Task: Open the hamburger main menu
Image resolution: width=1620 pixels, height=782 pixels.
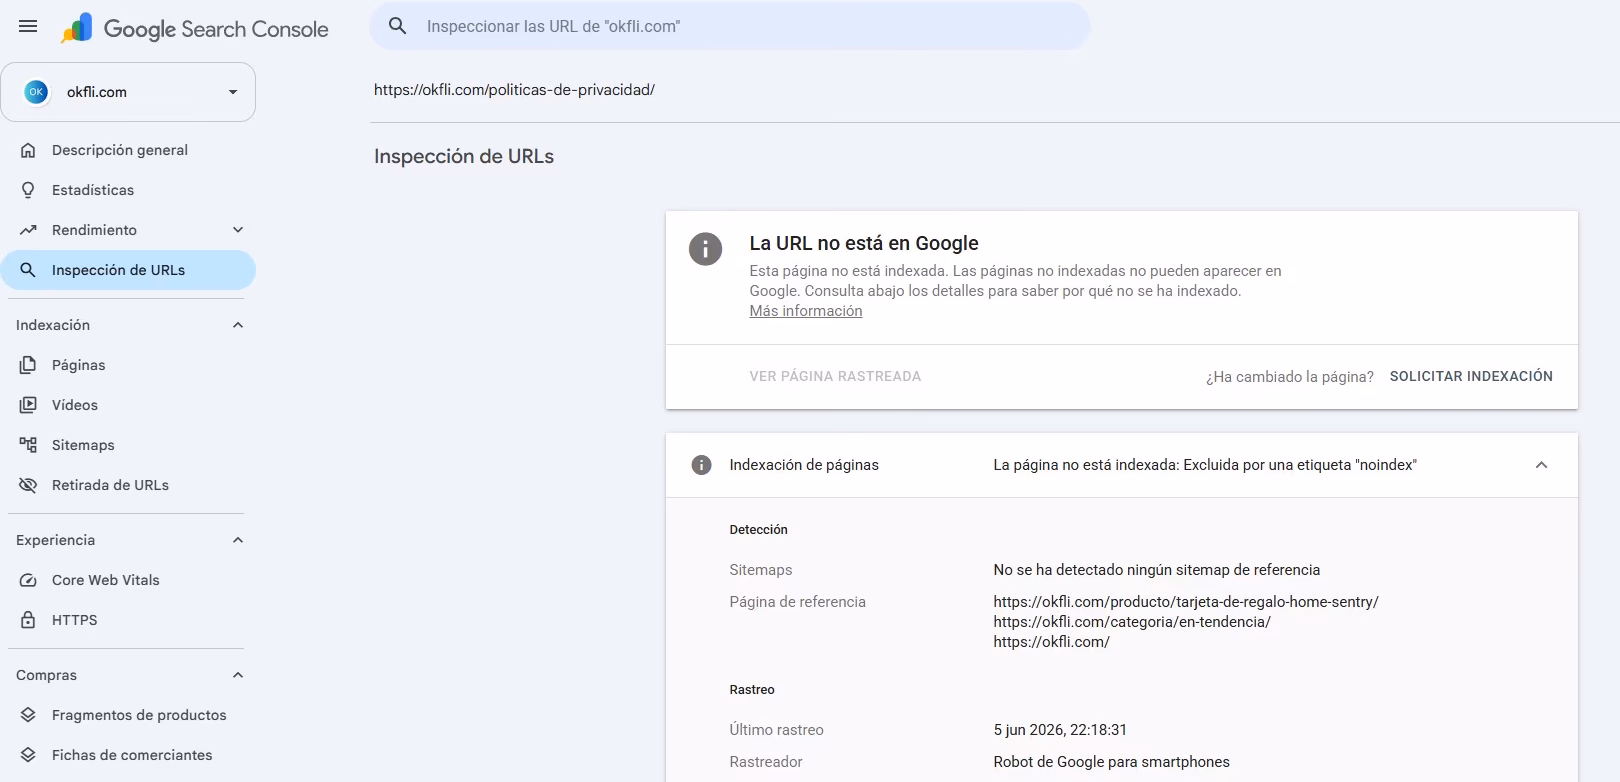Action: (x=28, y=27)
